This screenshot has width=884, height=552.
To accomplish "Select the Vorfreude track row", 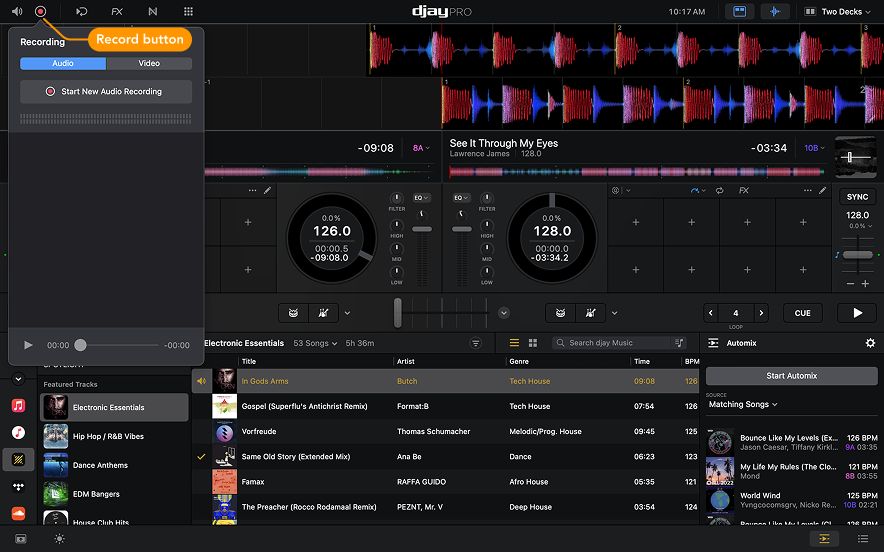I will [x=445, y=431].
